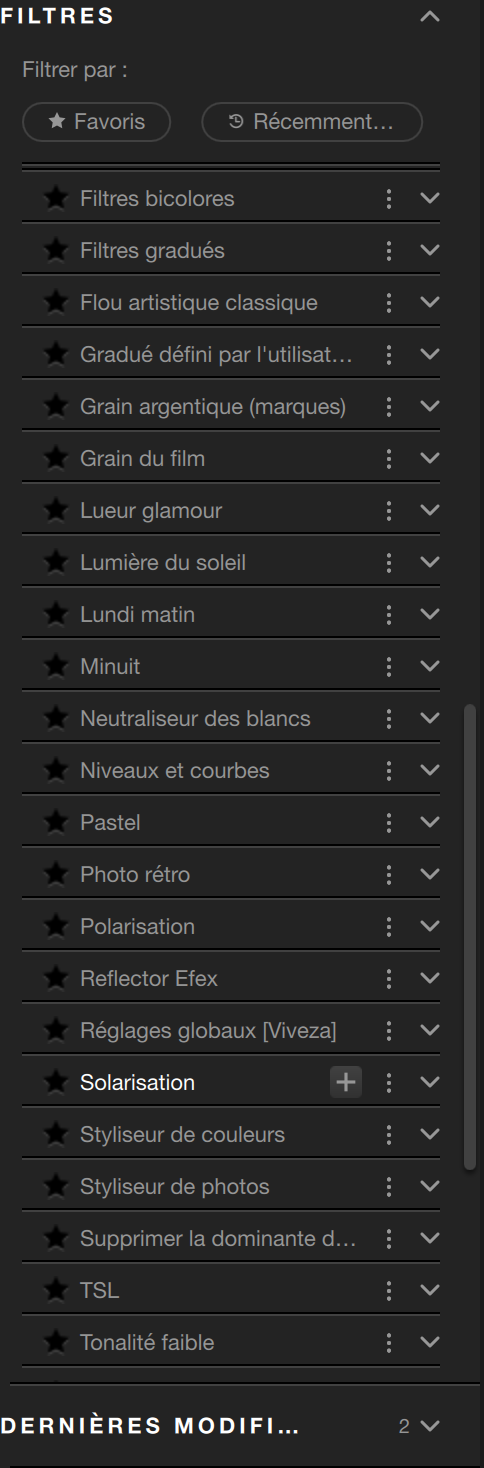Viewport: 484px width, 1468px height.
Task: Collapse the FILTRES panel header chevron
Action: (x=430, y=17)
